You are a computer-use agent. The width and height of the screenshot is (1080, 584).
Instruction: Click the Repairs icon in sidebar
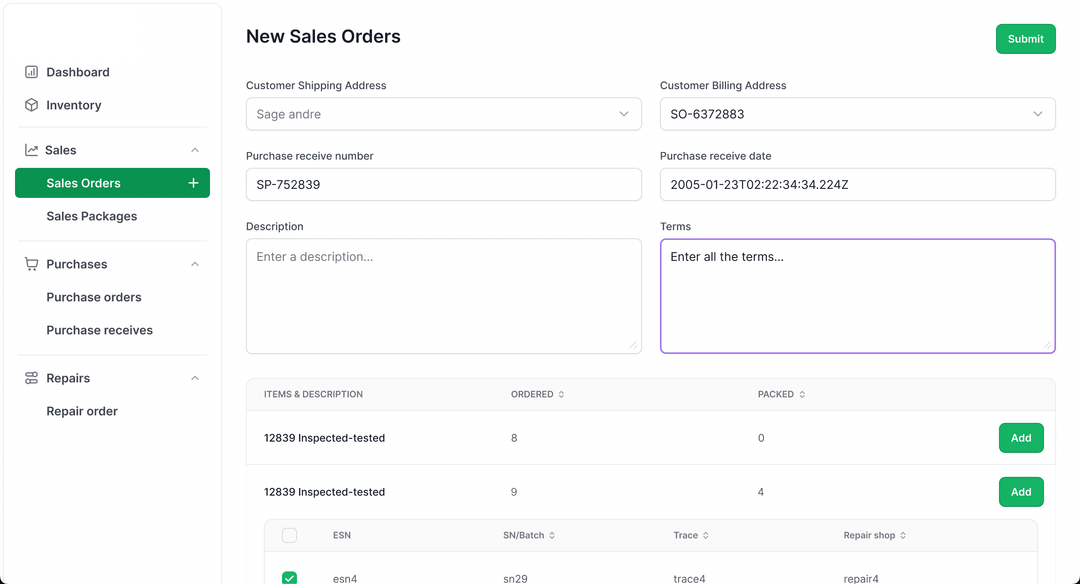tap(32, 378)
